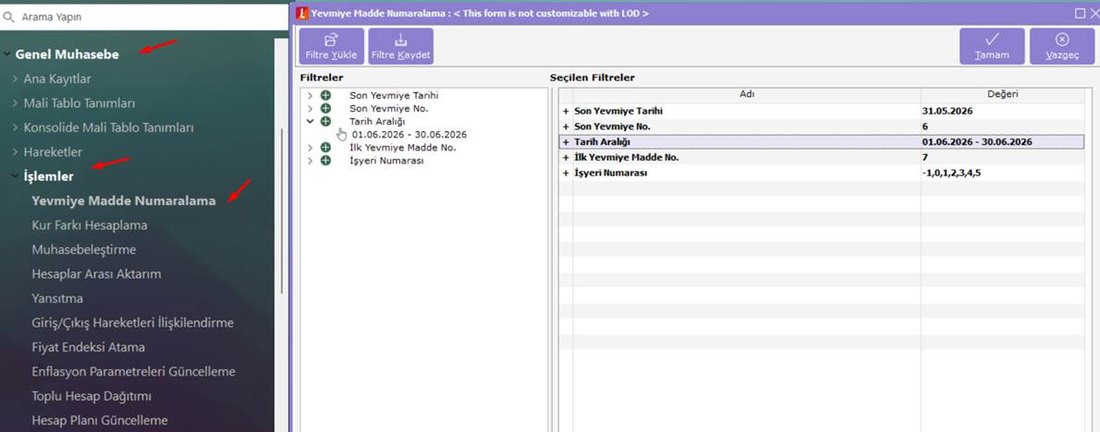Click the Filtre Yükle button
1100x432 pixels.
(331, 46)
